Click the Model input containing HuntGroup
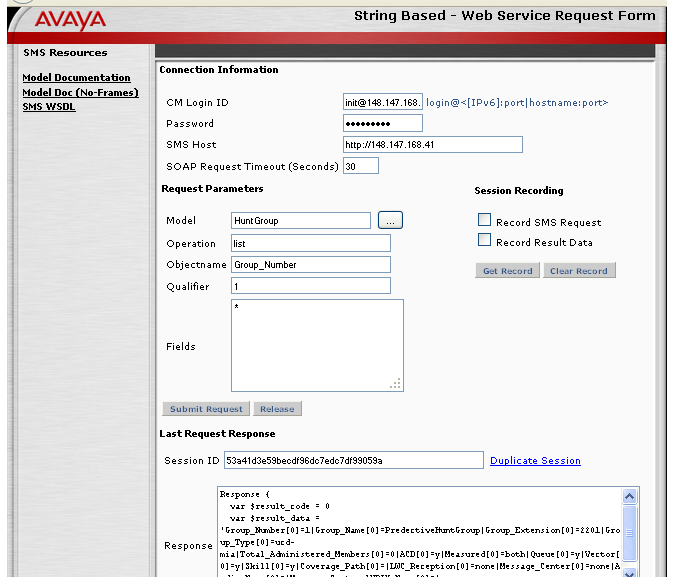686x587 pixels. coord(301,220)
